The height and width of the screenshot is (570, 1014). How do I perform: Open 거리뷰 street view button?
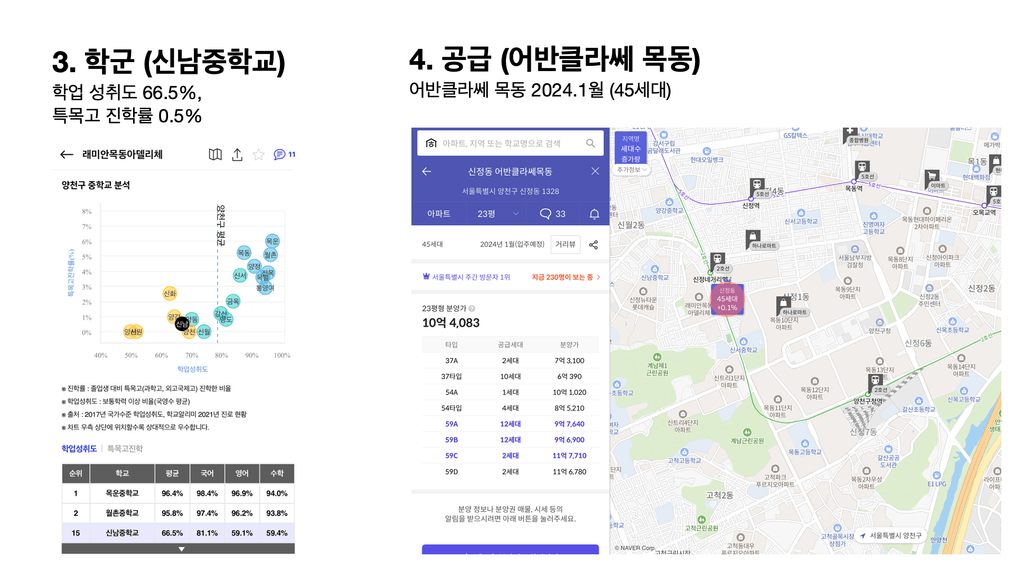[565, 245]
